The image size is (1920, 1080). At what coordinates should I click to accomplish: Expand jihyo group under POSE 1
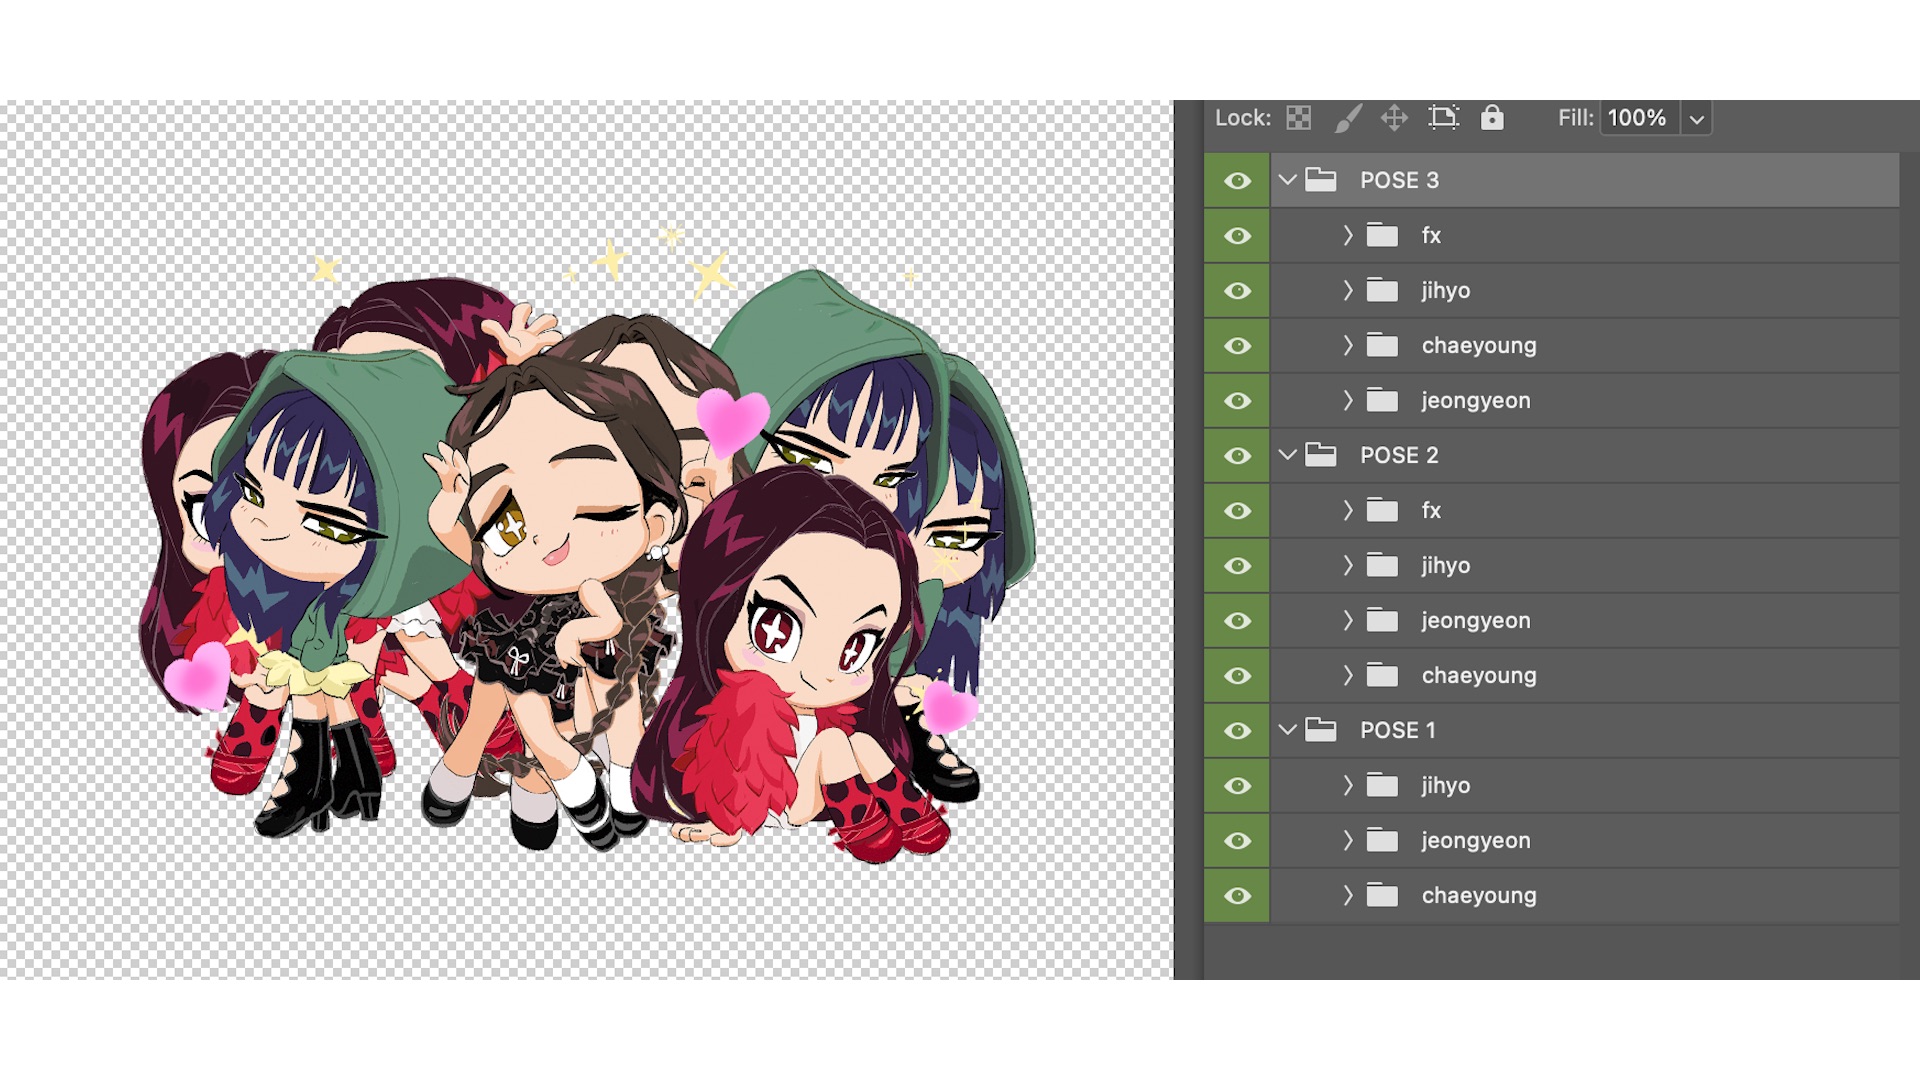coord(1348,785)
